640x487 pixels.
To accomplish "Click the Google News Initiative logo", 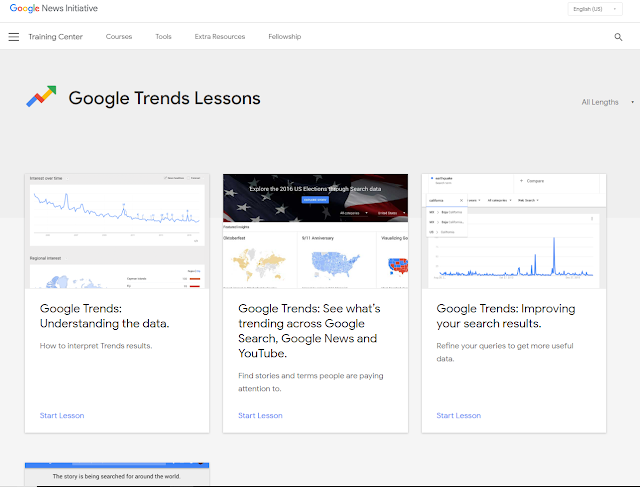I will 53,8.
